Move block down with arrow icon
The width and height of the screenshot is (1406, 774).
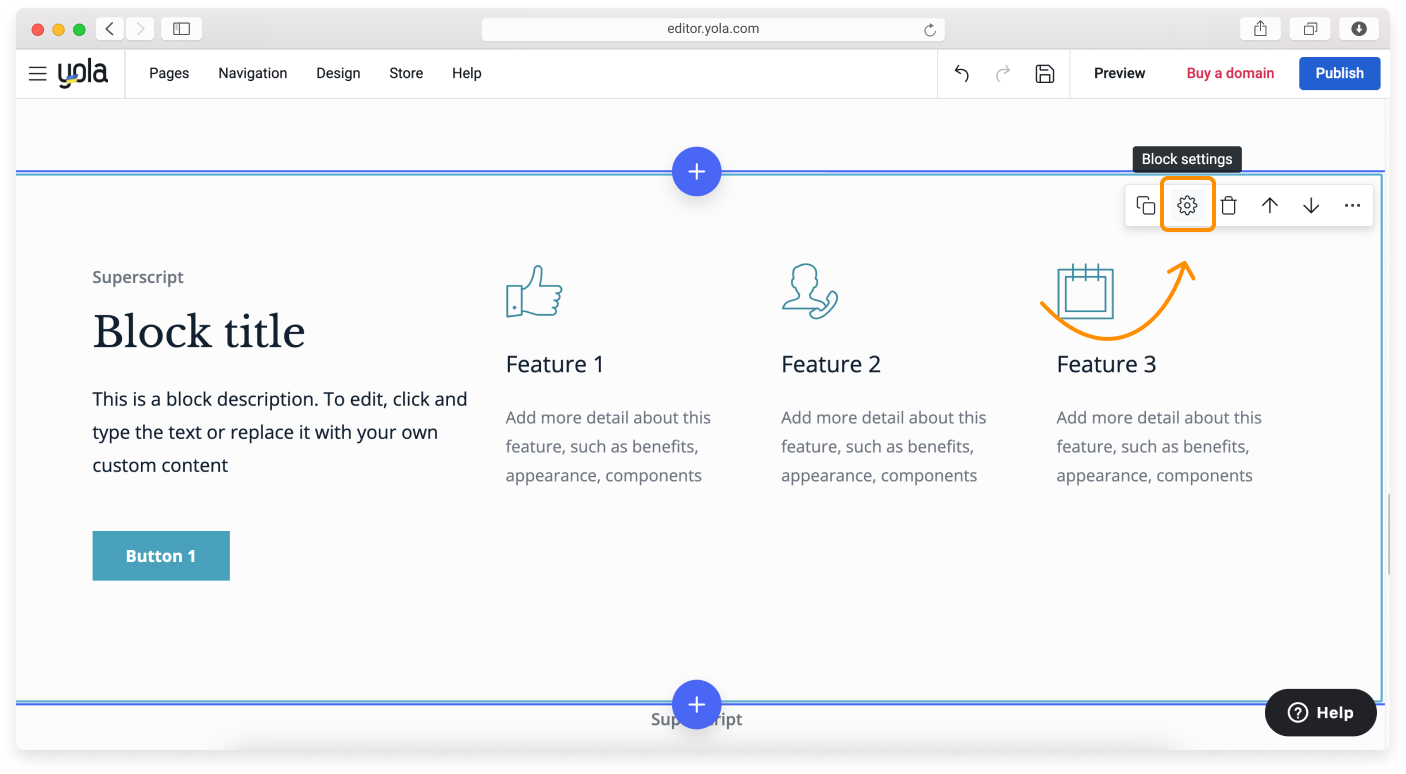(x=1311, y=205)
